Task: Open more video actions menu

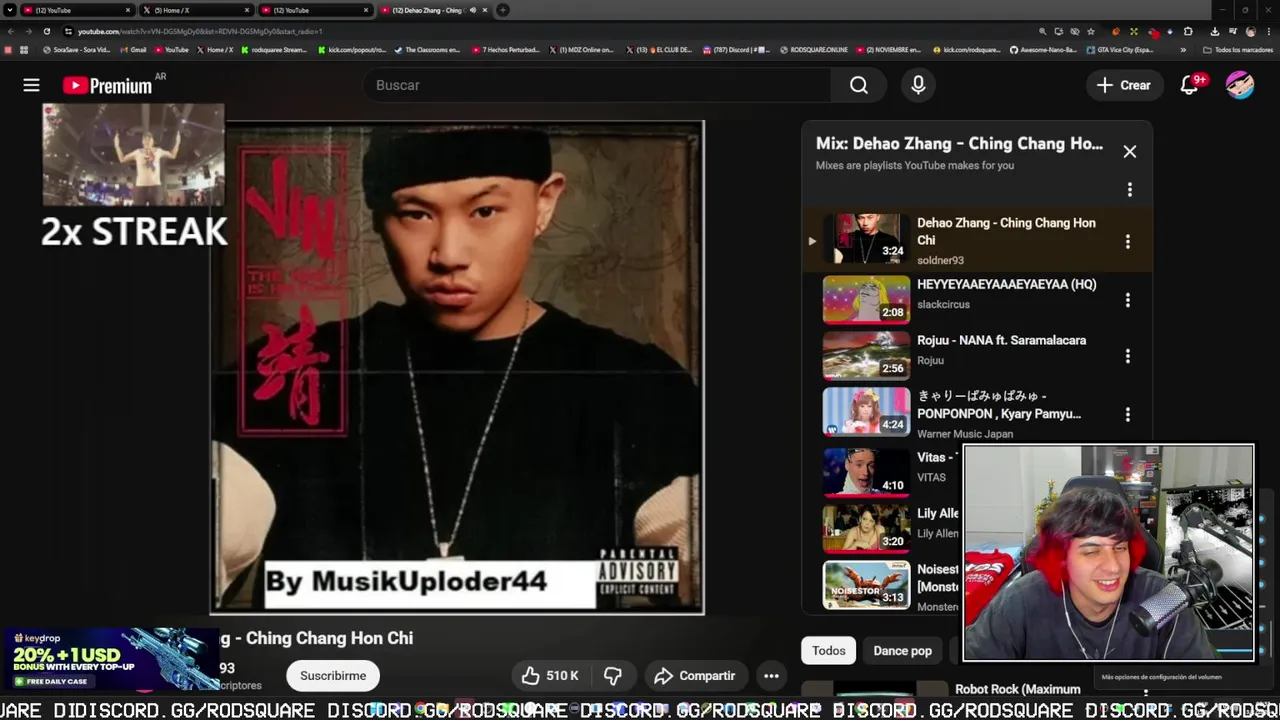Action: (x=771, y=676)
